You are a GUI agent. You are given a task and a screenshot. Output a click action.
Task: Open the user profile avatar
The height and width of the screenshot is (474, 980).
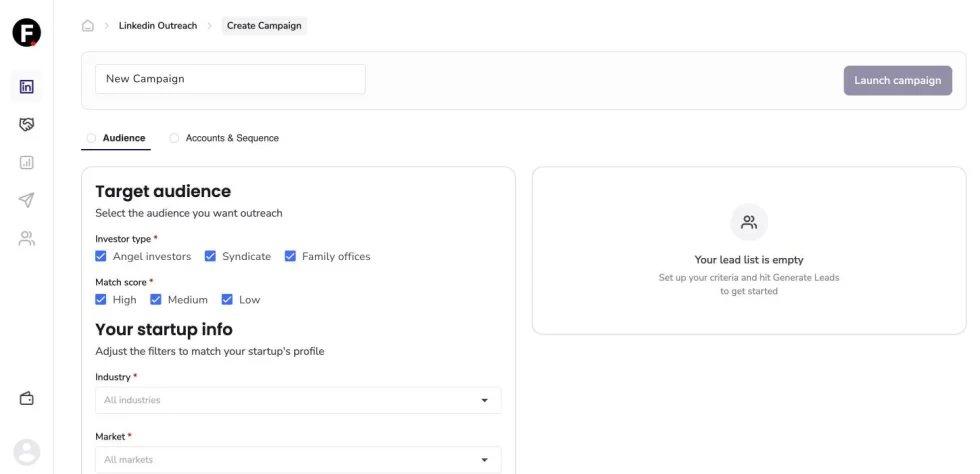tap(27, 452)
